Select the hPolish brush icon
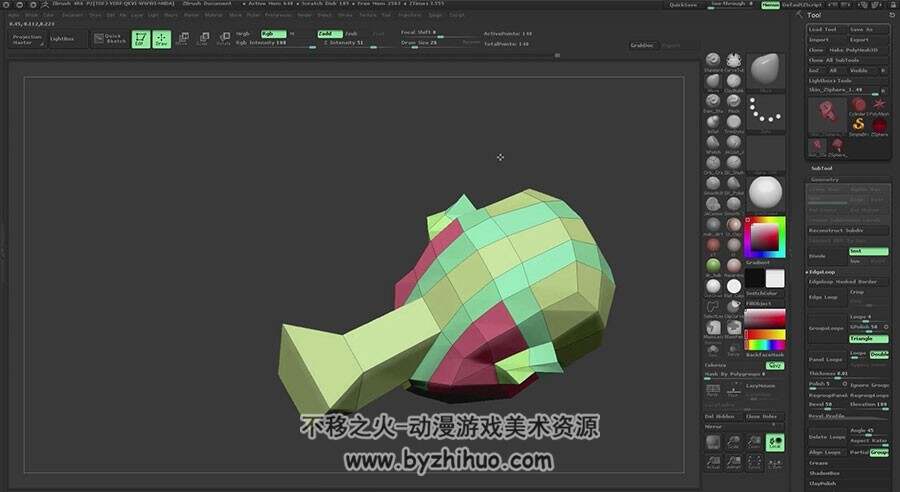This screenshot has height=492, width=900. [x=713, y=145]
